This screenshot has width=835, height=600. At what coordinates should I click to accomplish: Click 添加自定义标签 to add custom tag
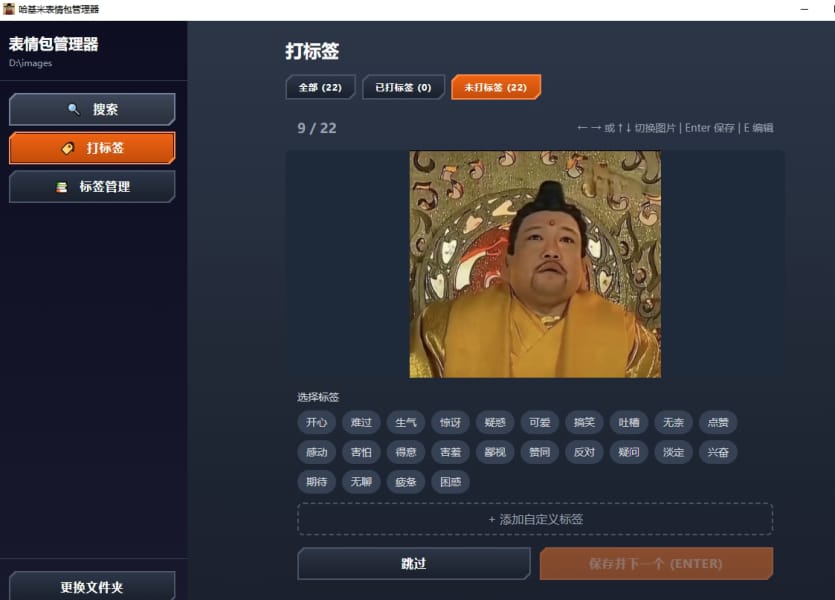point(535,519)
